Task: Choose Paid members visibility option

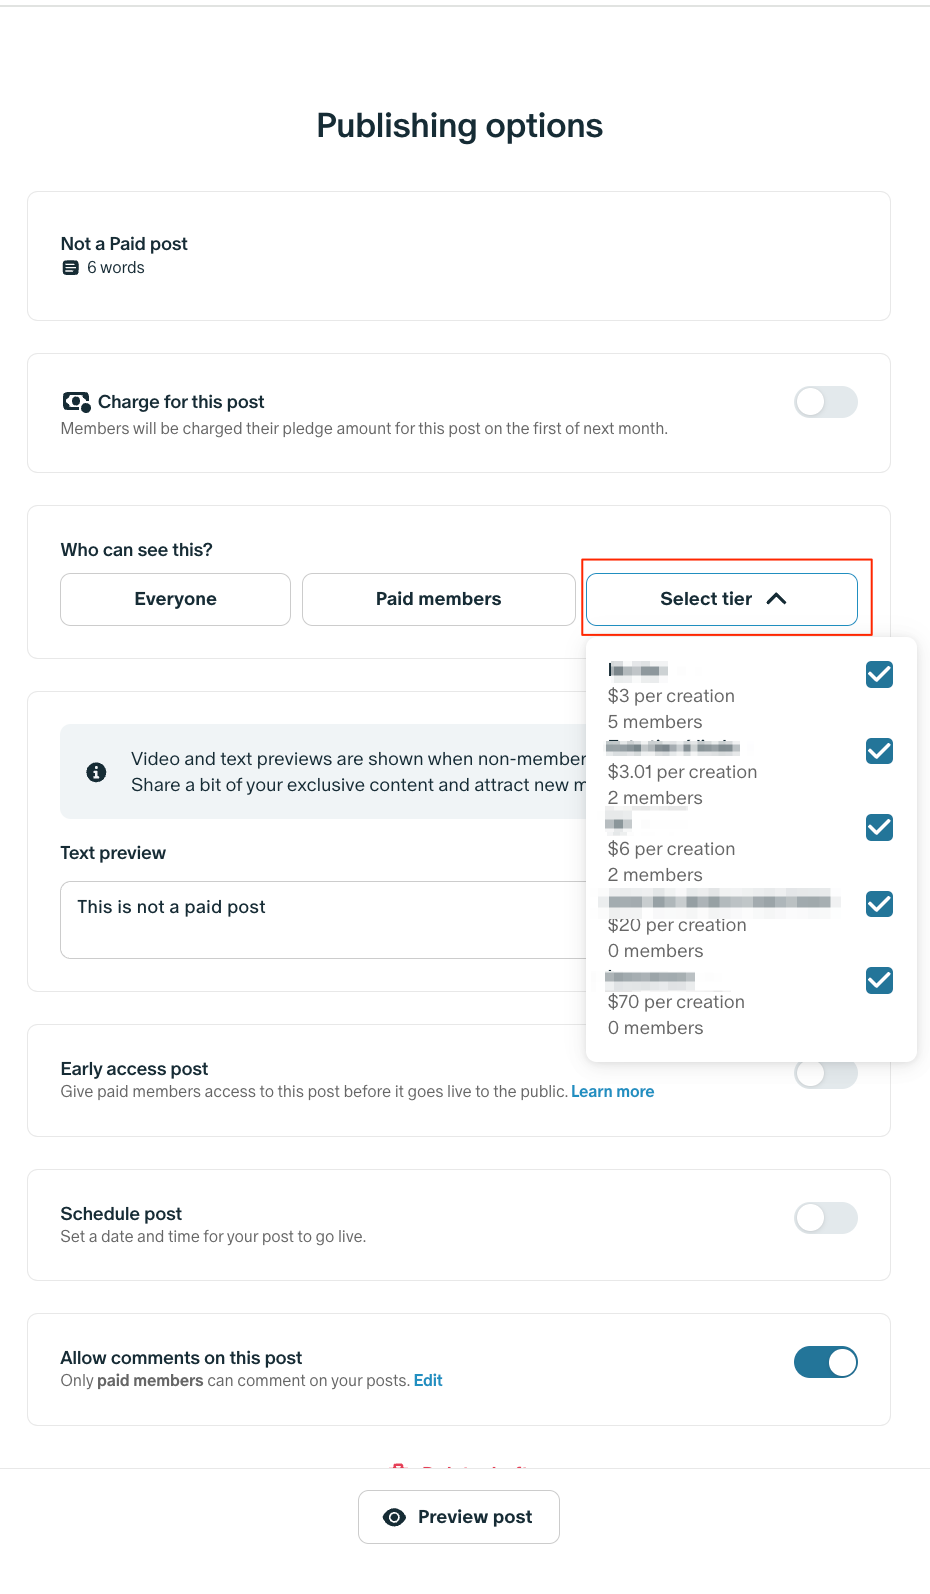Action: tap(438, 599)
